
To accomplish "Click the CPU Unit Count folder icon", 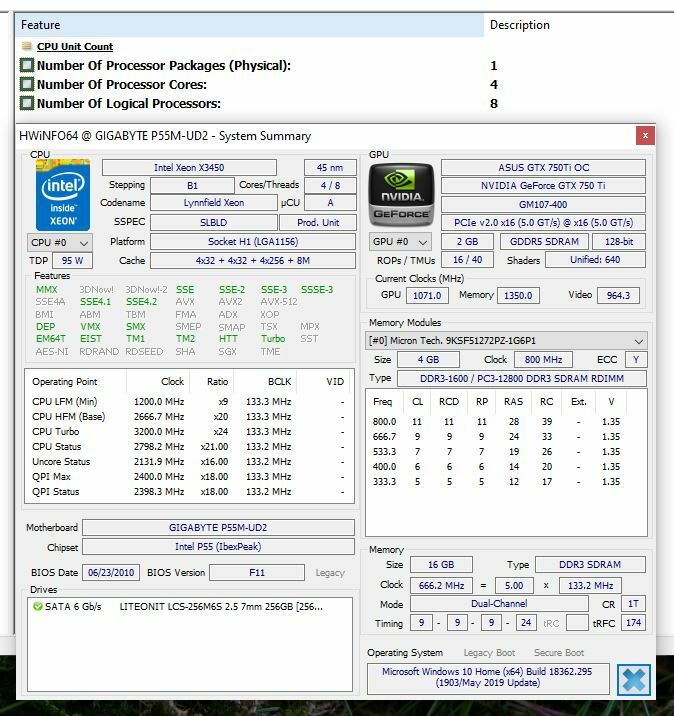I will (27, 46).
